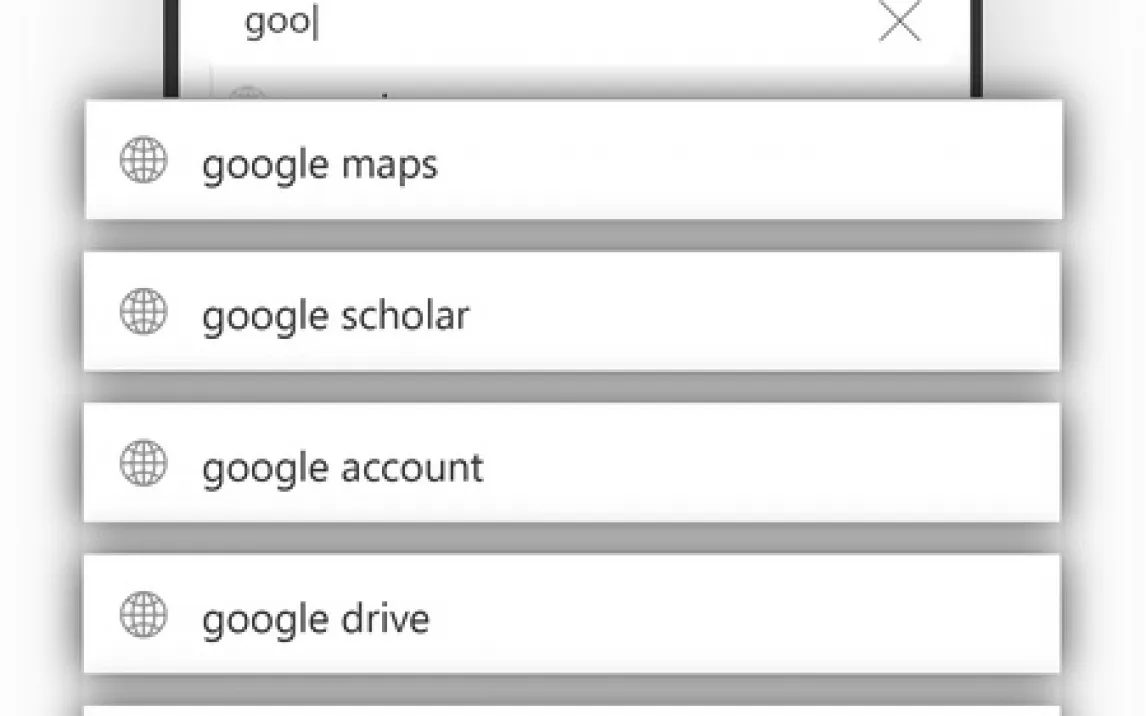Click the left edge of the google maps card
This screenshot has height=716, width=1146.
(x=97, y=161)
